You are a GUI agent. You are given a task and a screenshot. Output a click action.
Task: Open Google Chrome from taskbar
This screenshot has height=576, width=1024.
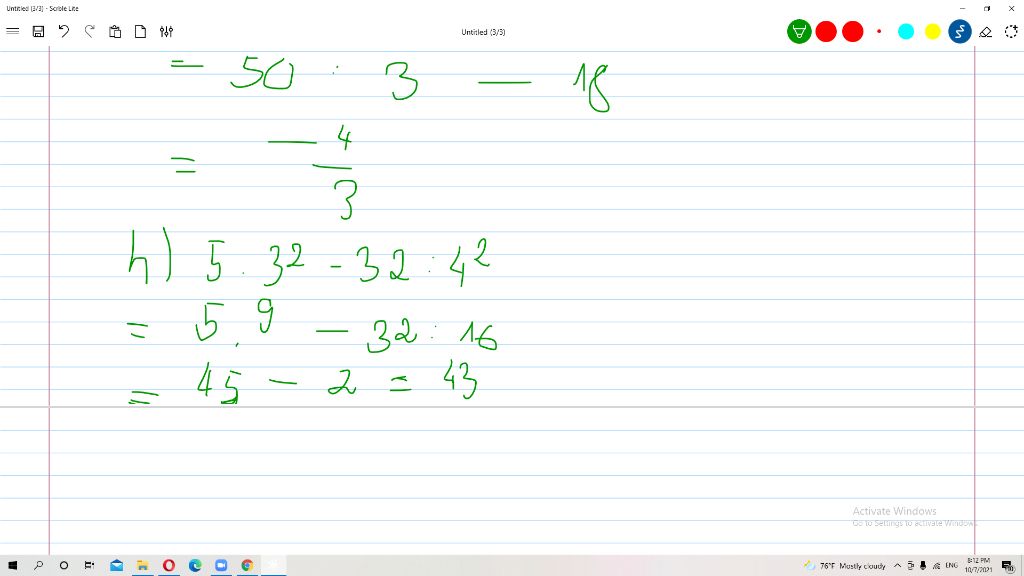tap(247, 566)
